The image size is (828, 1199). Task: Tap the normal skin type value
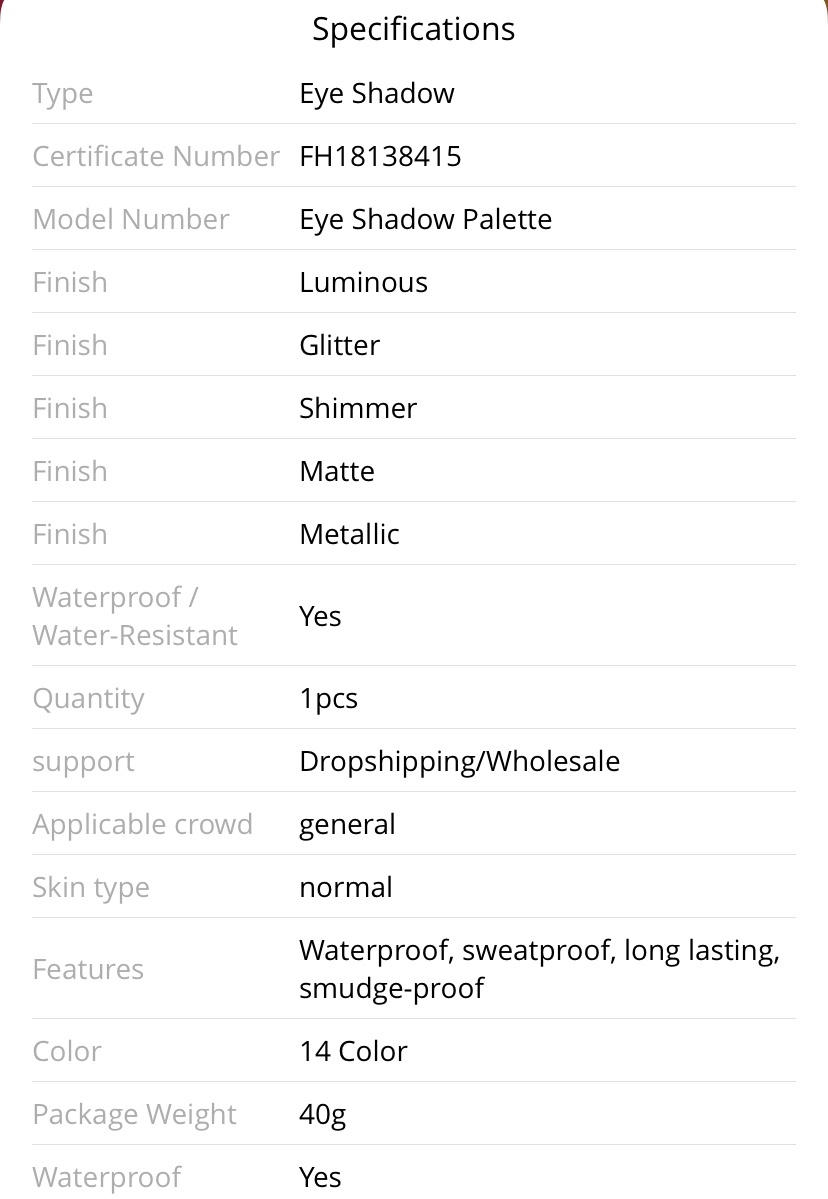pos(346,887)
